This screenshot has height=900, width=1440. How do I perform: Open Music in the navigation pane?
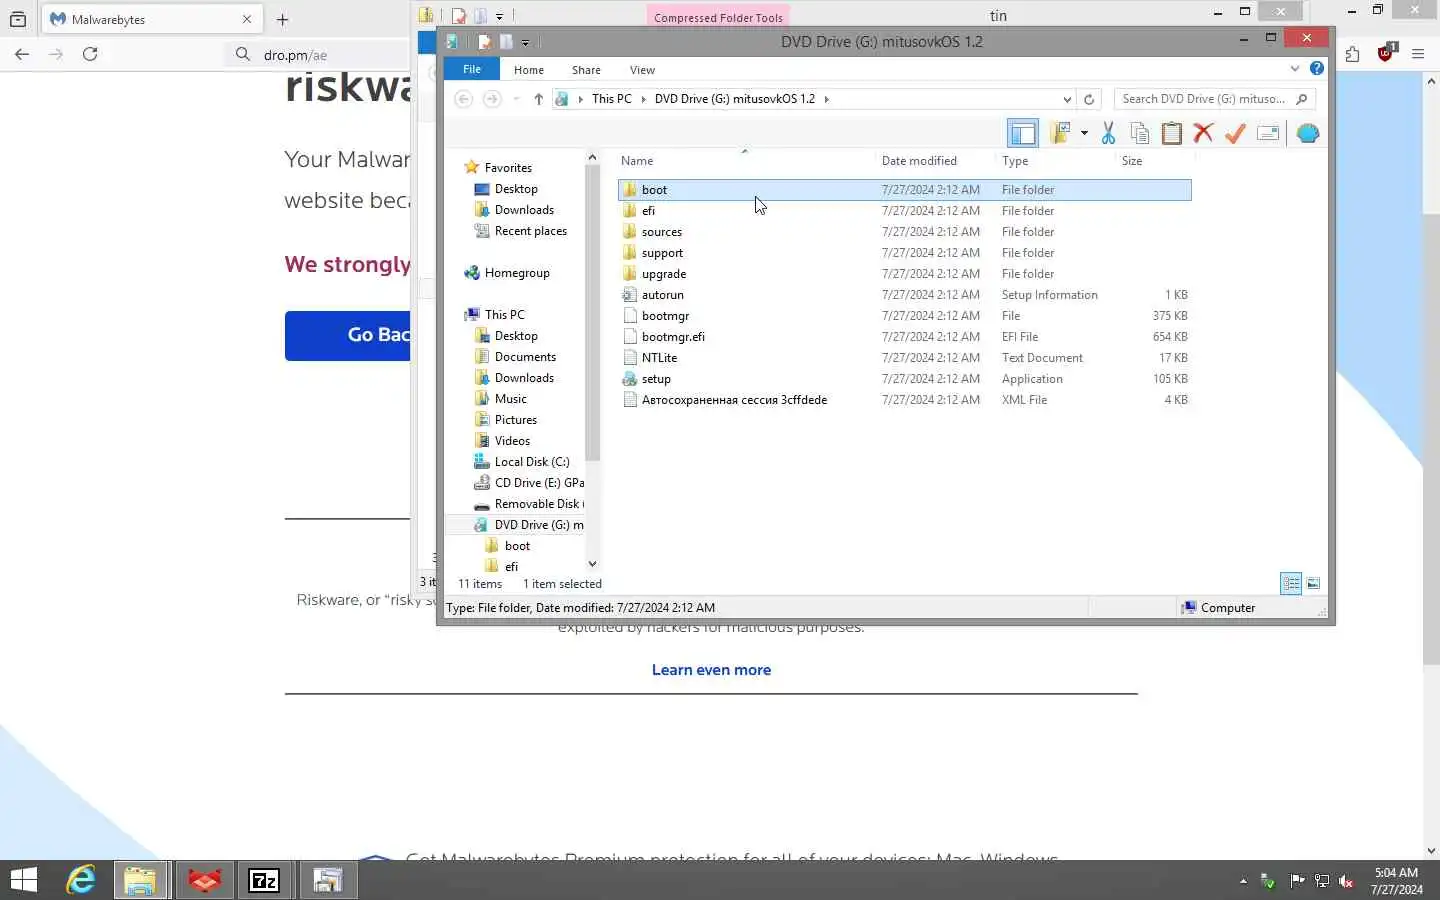pos(510,399)
